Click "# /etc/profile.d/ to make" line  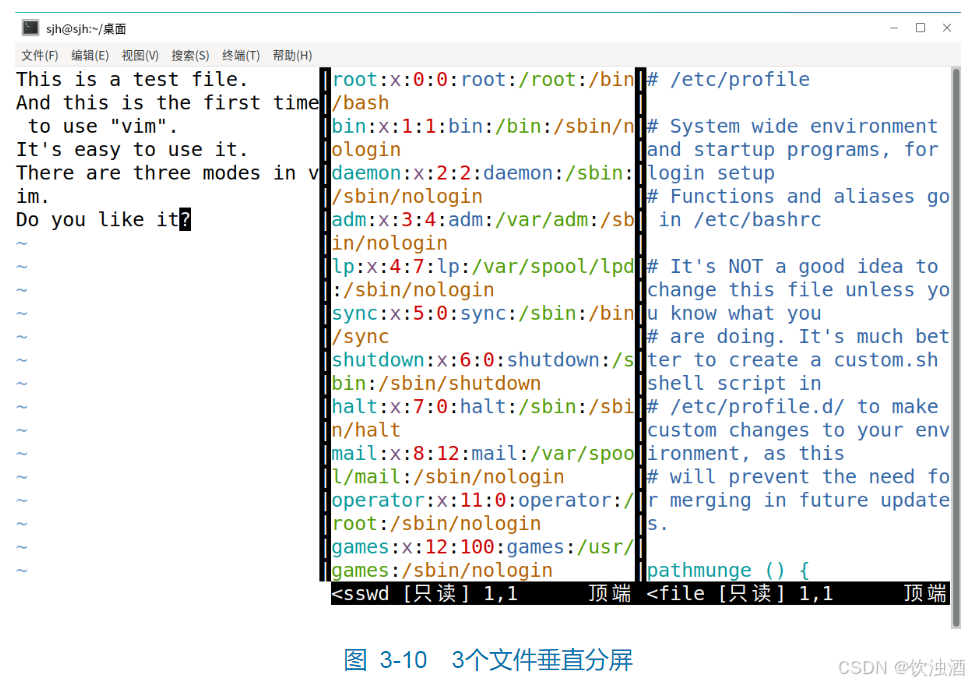(792, 407)
